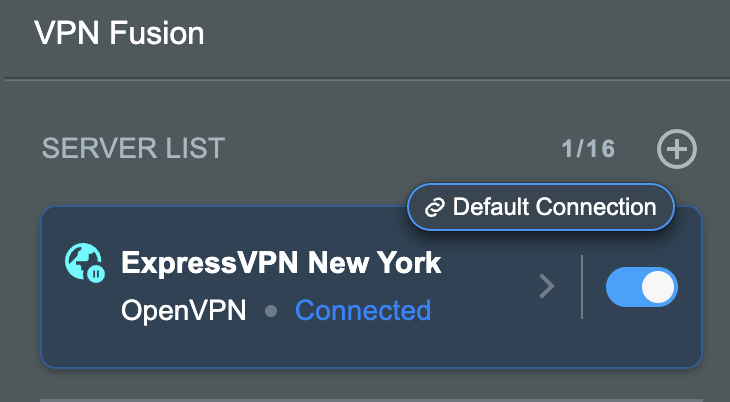Click the Default Connection text label
This screenshot has height=402, width=730.
click(x=554, y=207)
